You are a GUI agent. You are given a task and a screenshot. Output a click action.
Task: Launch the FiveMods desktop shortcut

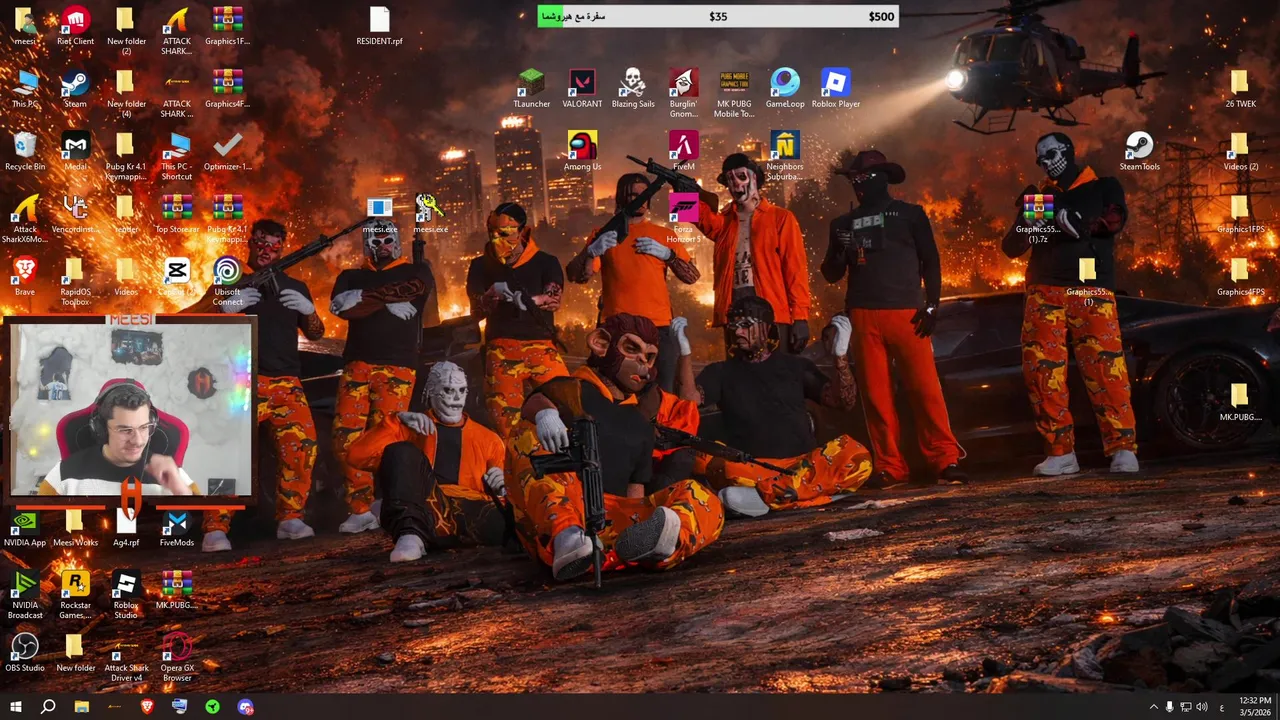[x=176, y=528]
